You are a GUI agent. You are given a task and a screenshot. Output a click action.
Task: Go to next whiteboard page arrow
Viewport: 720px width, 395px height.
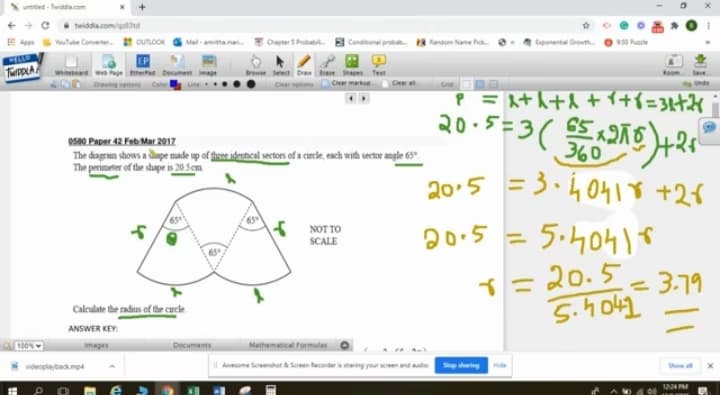tap(364, 98)
